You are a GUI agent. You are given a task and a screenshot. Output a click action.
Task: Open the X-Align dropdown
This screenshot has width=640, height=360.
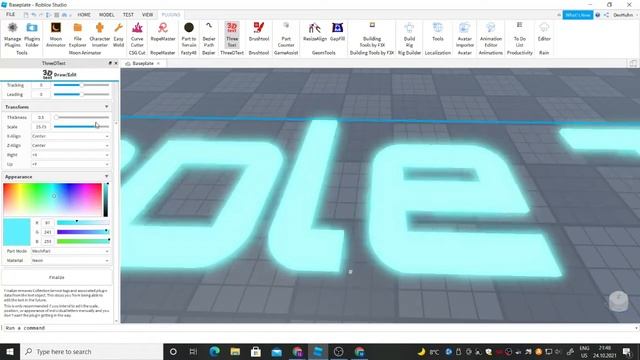[70, 136]
